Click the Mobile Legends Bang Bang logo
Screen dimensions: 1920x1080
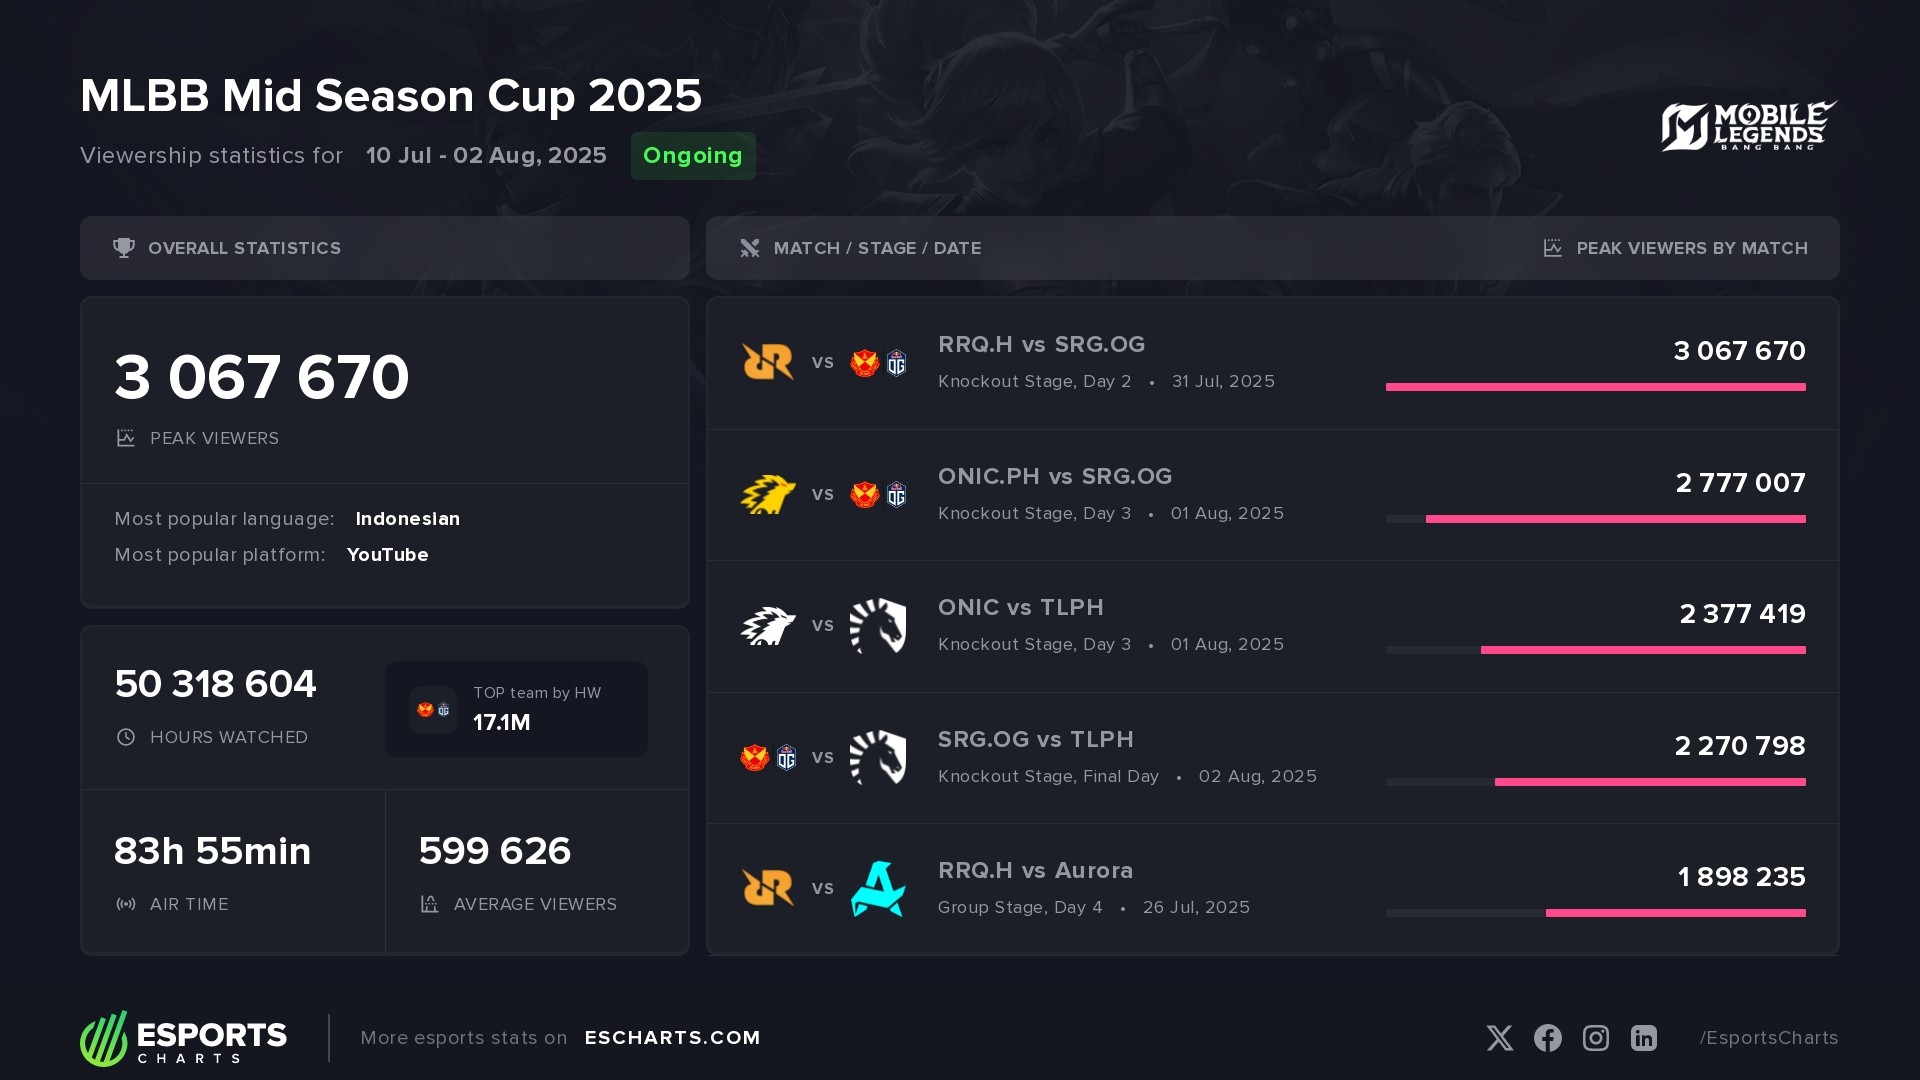pyautogui.click(x=1748, y=126)
